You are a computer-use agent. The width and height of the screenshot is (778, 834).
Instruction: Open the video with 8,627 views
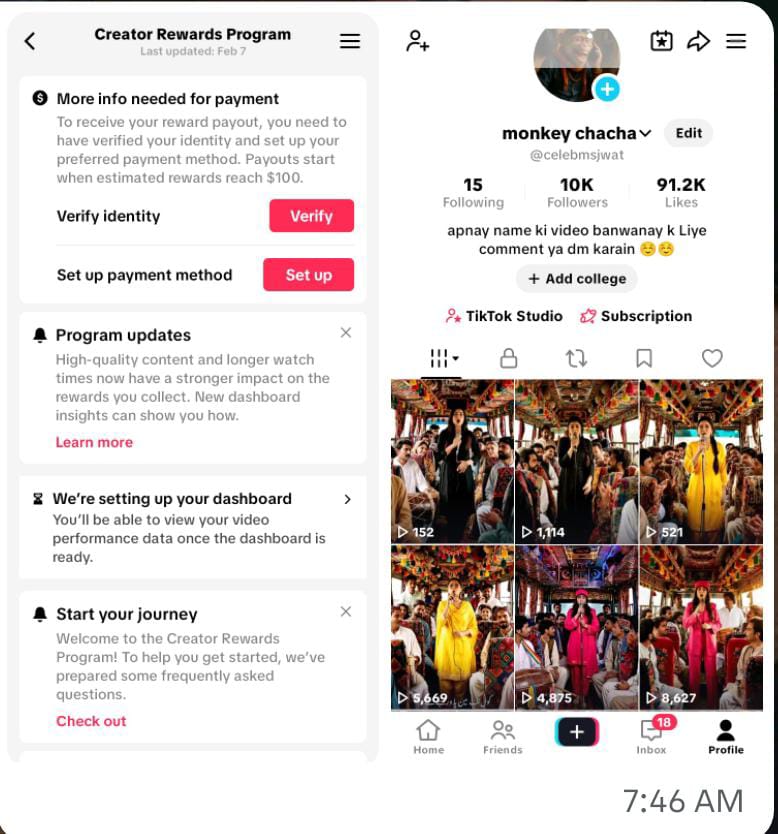coord(701,628)
